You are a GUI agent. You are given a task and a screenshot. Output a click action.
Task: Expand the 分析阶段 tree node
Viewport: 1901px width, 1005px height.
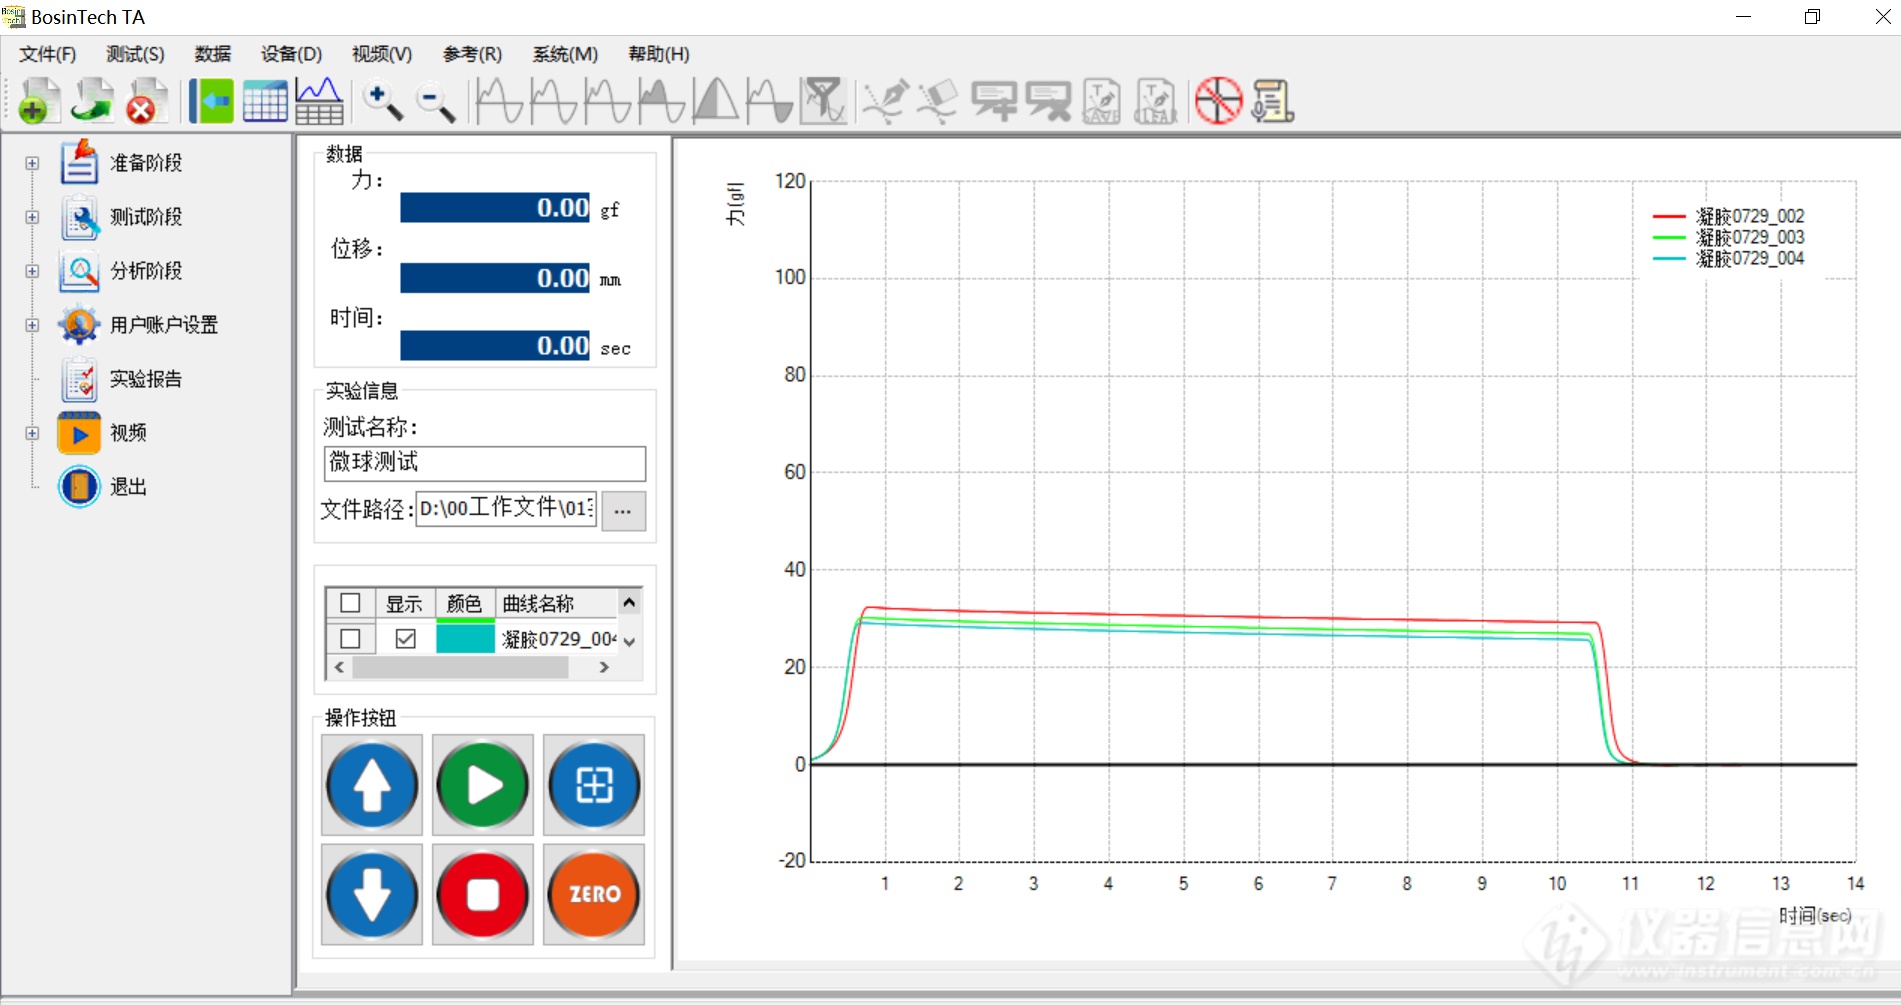tap(32, 271)
